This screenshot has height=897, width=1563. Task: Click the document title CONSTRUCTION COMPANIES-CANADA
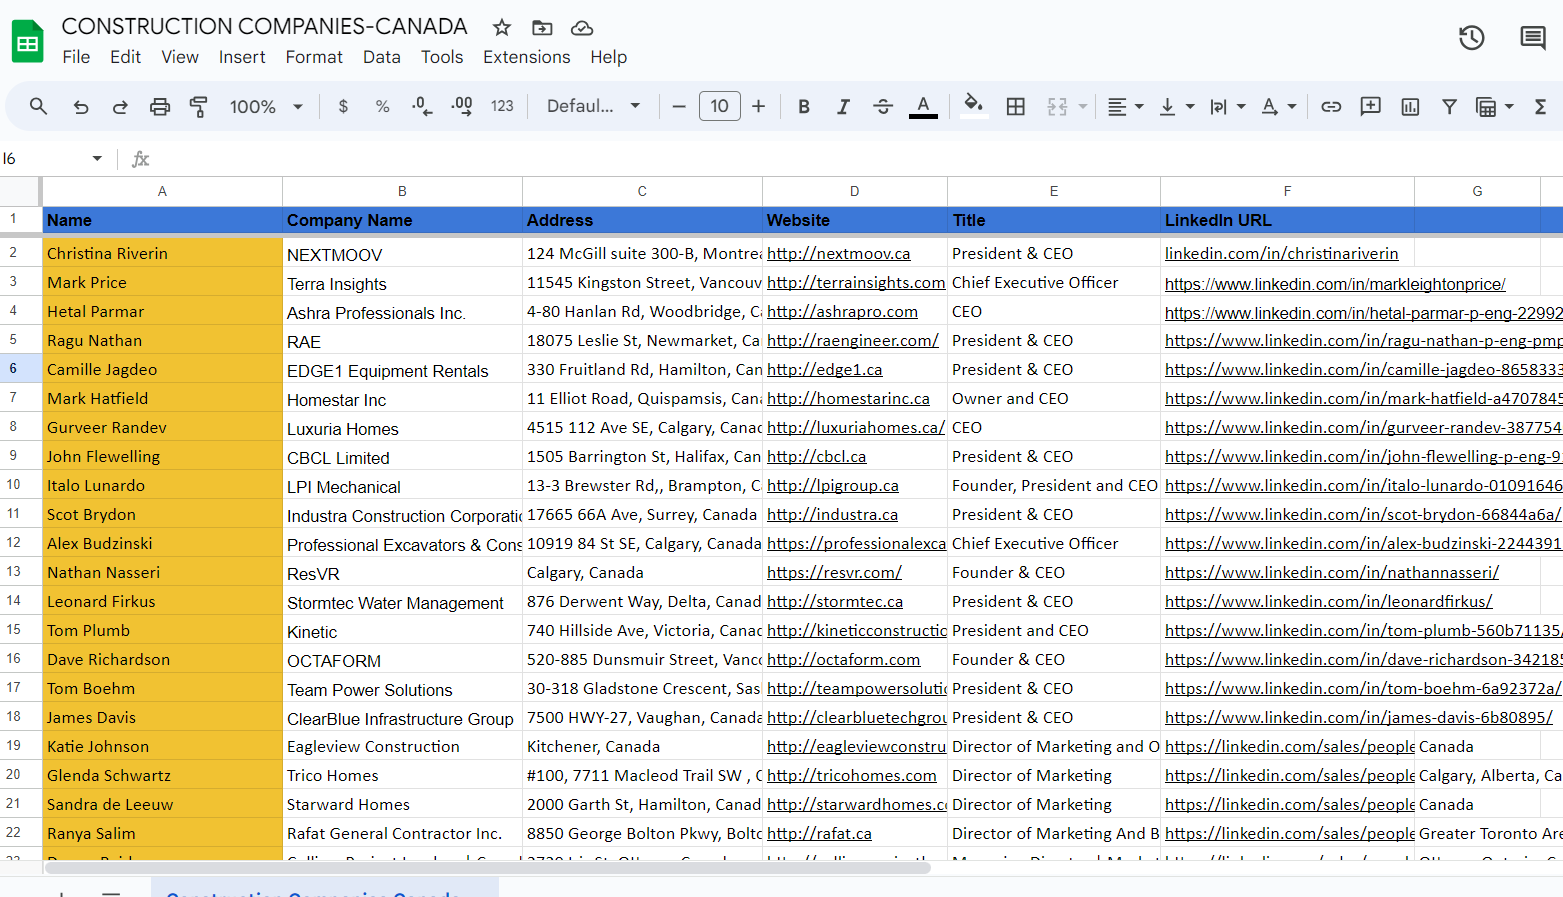265,26
